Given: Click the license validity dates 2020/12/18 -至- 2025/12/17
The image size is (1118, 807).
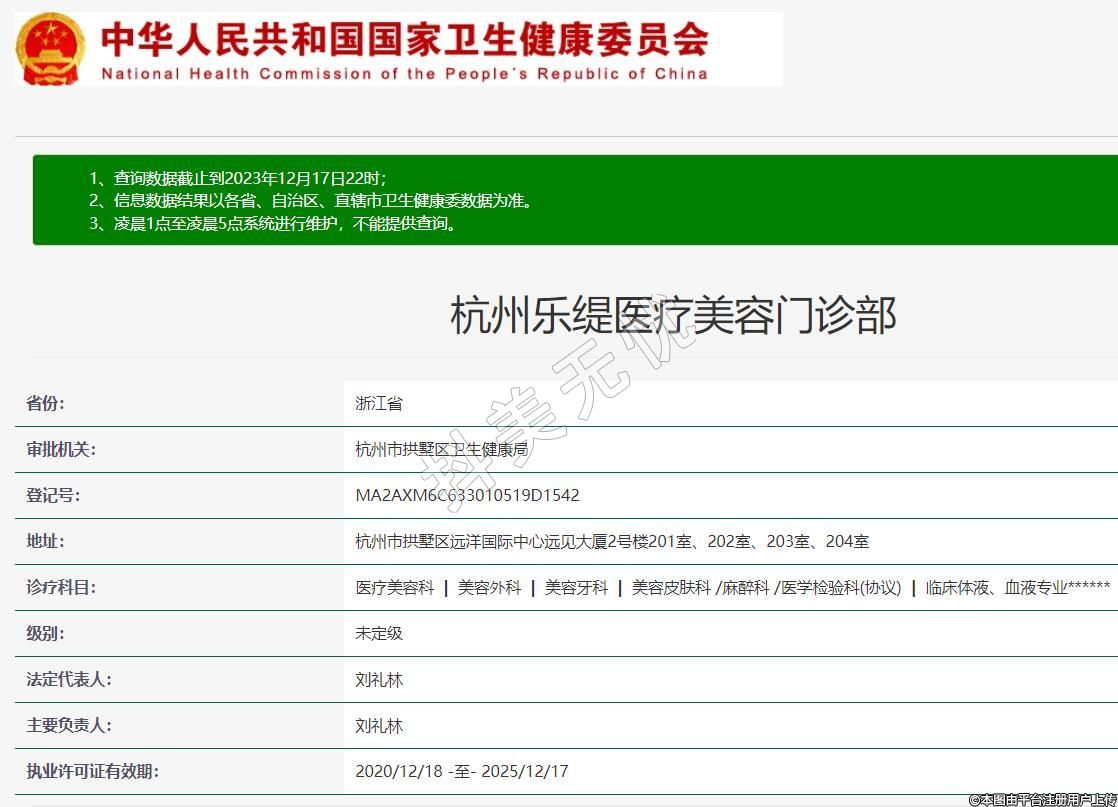Looking at the screenshot, I should (462, 771).
